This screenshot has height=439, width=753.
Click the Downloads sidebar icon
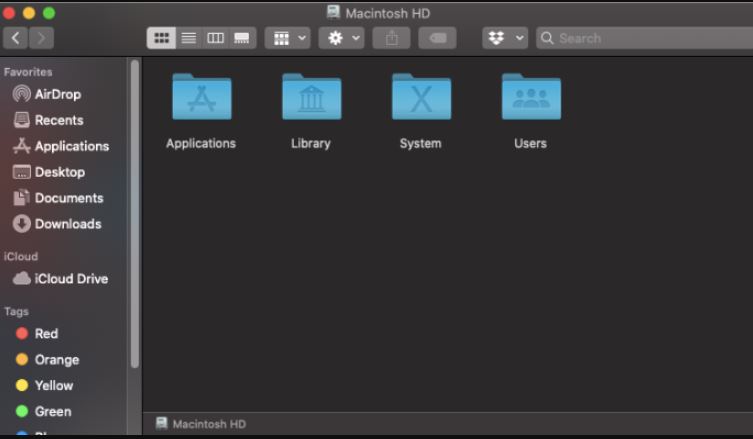click(x=22, y=224)
